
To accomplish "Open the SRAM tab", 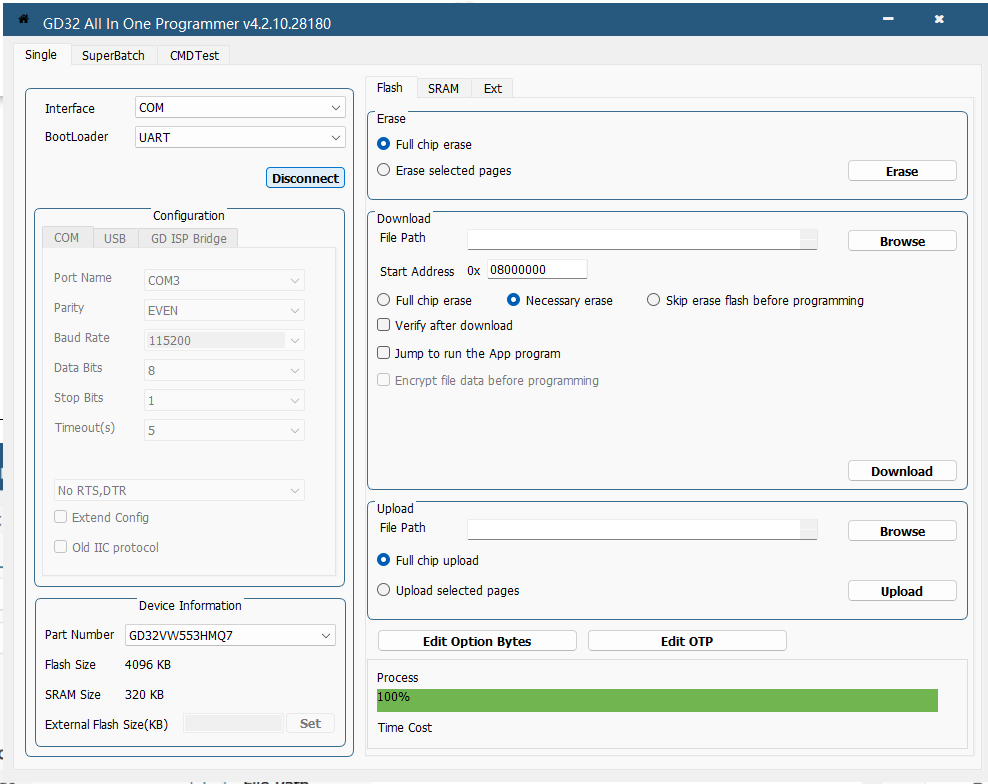I will [443, 89].
